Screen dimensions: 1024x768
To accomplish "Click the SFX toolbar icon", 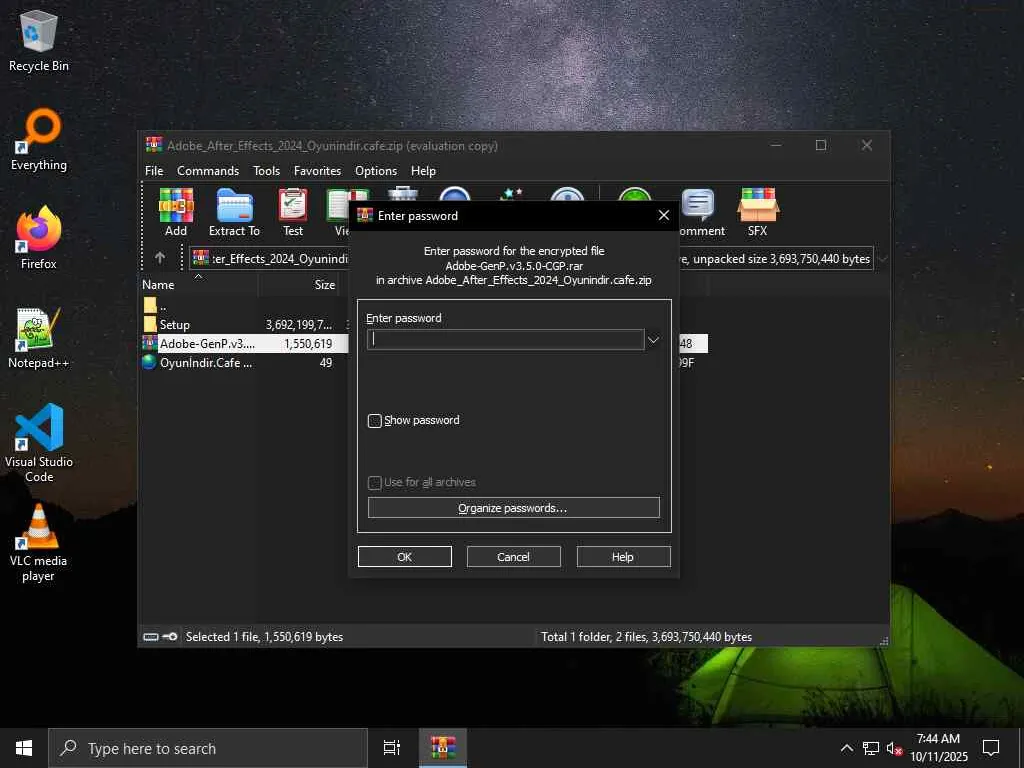I will [758, 212].
